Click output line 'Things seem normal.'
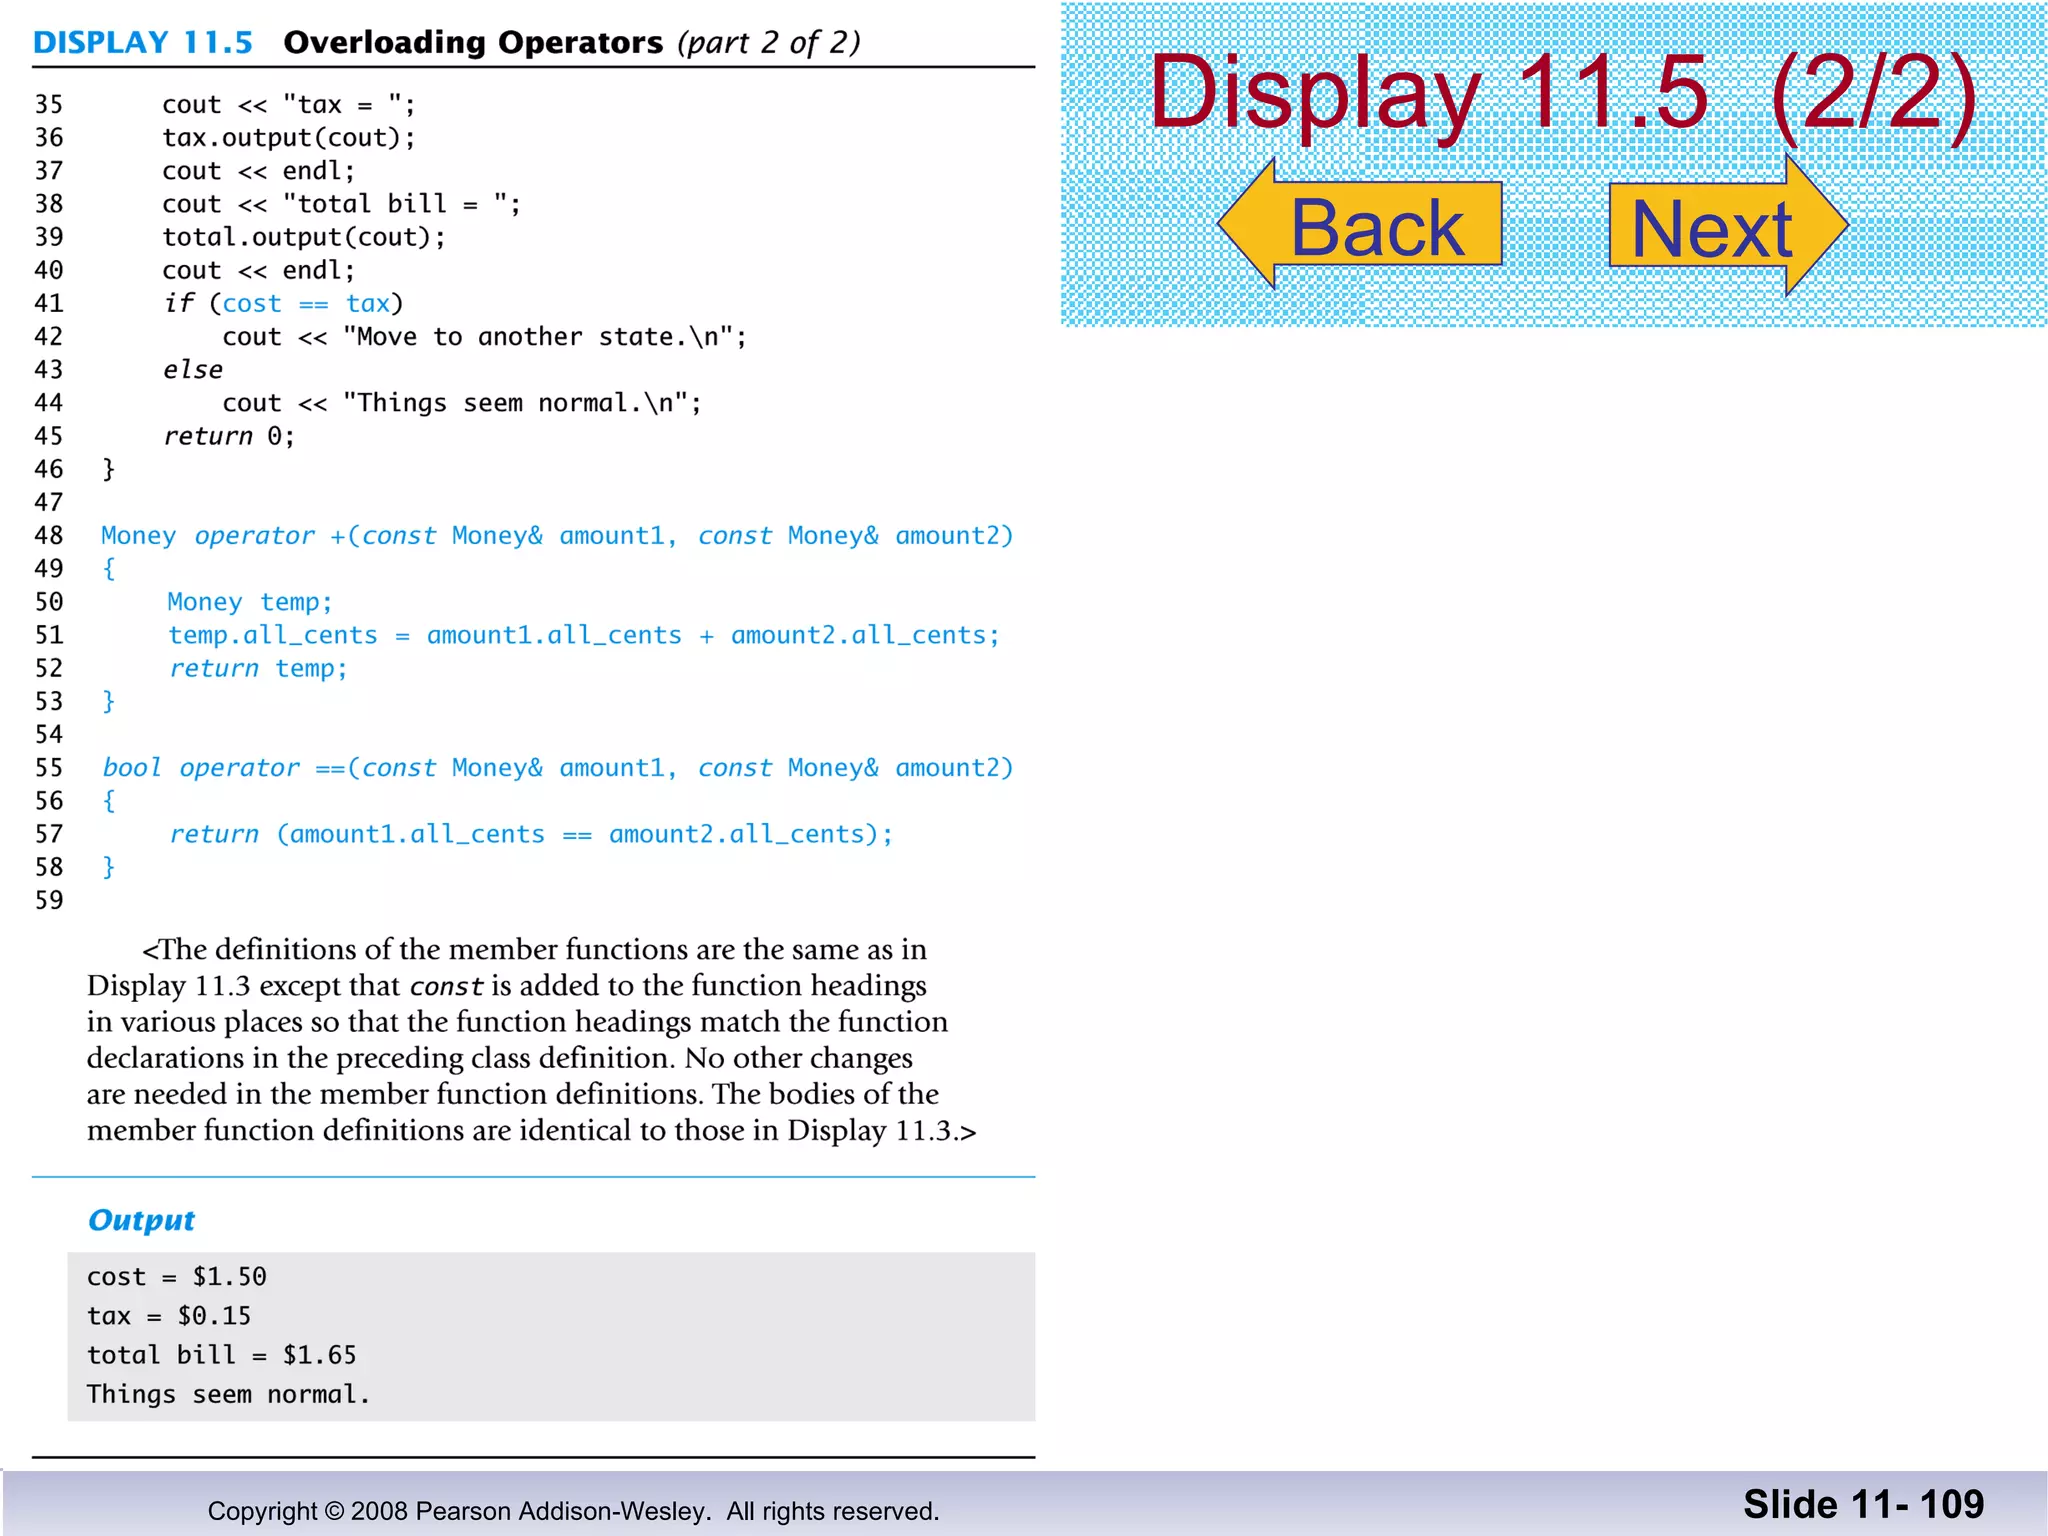2048x1536 pixels. tap(228, 1394)
